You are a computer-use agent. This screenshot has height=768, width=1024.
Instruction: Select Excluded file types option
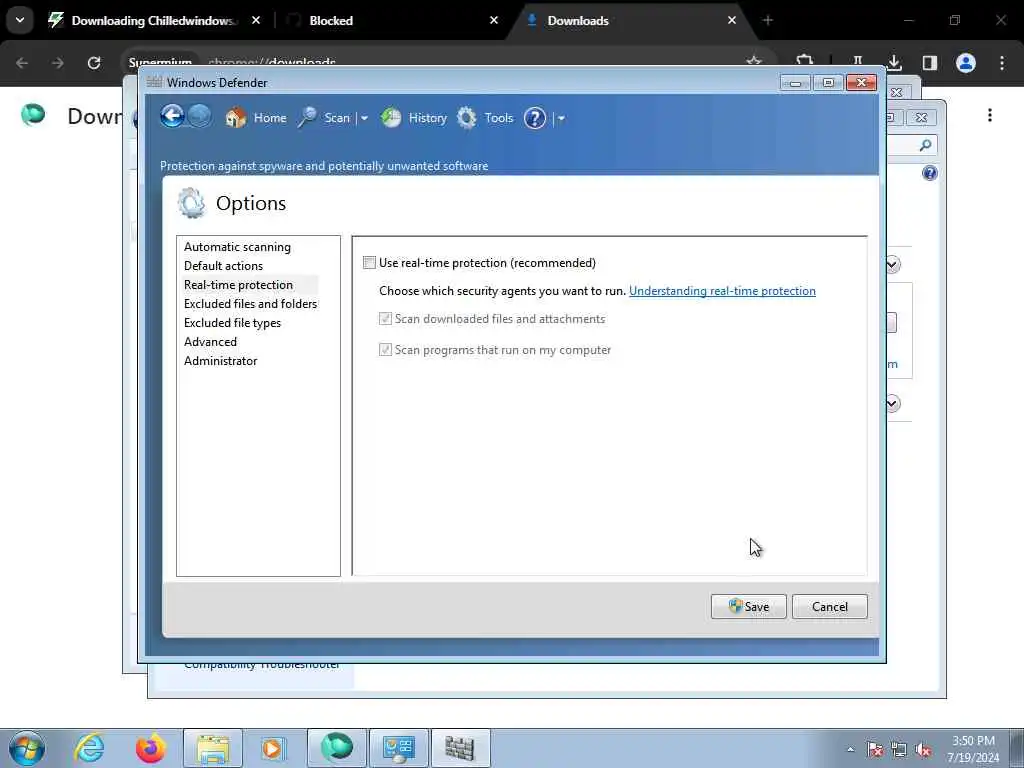232,323
